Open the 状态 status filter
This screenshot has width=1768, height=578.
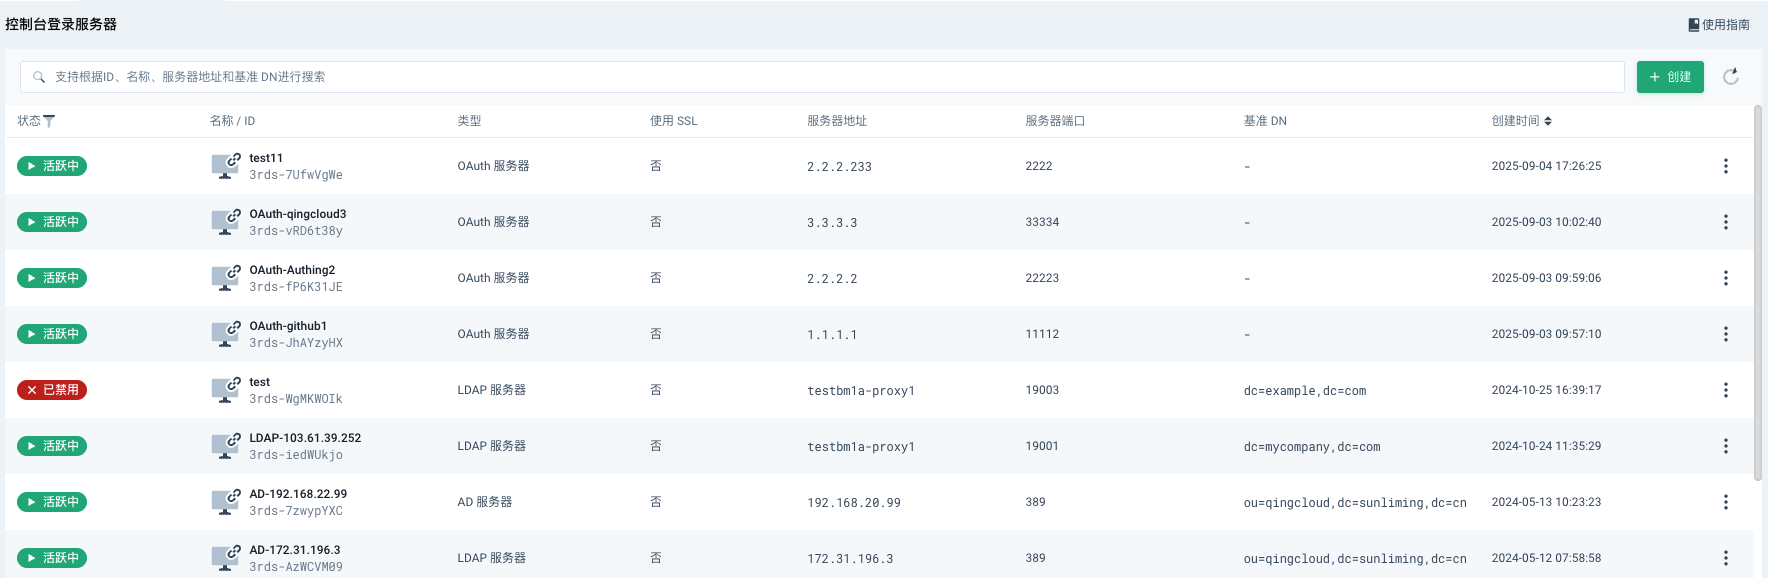tap(49, 121)
